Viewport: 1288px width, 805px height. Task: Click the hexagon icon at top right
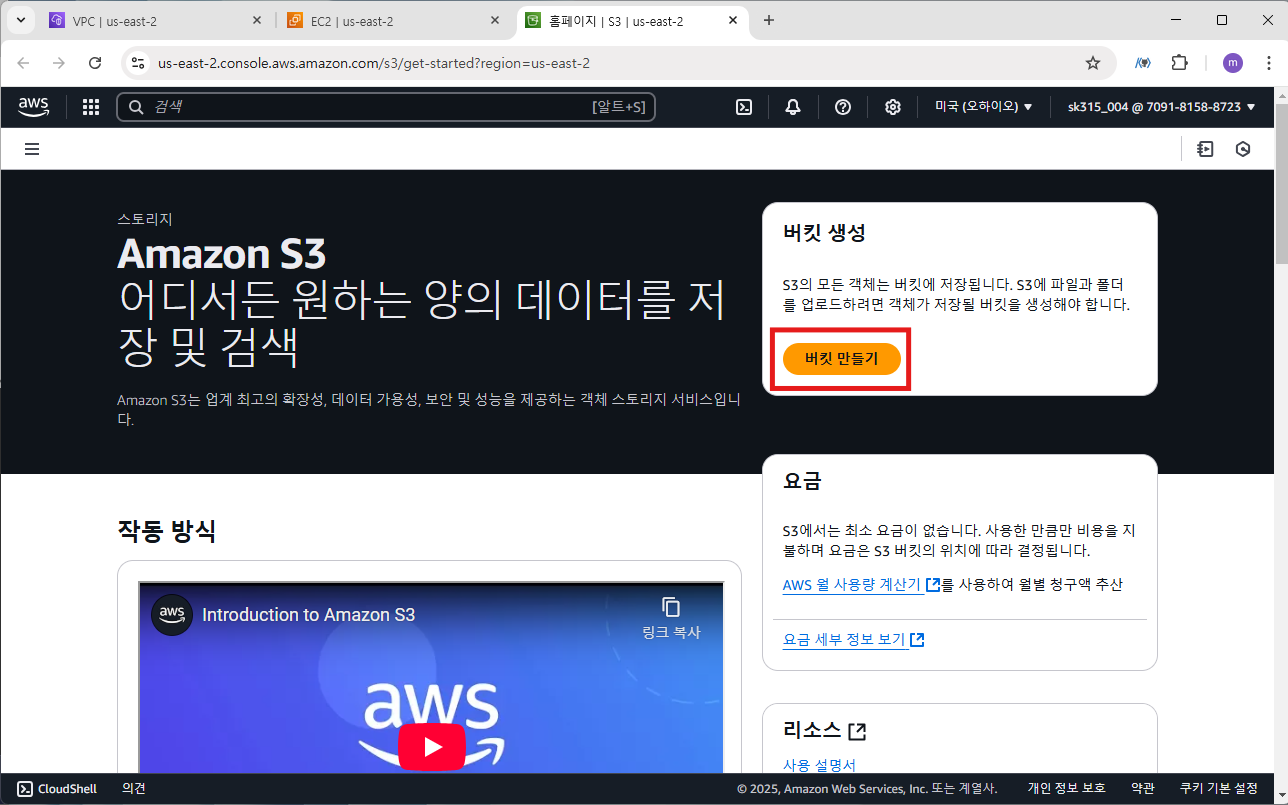click(1243, 149)
